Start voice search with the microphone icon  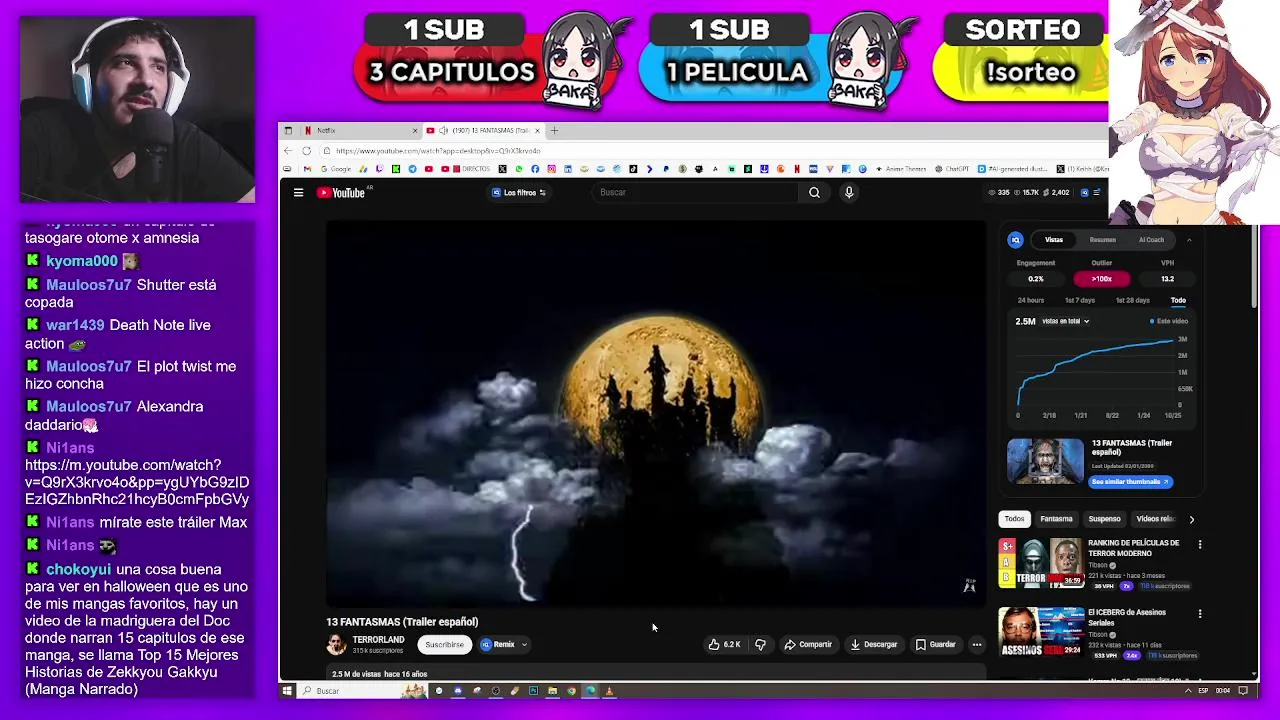849,193
